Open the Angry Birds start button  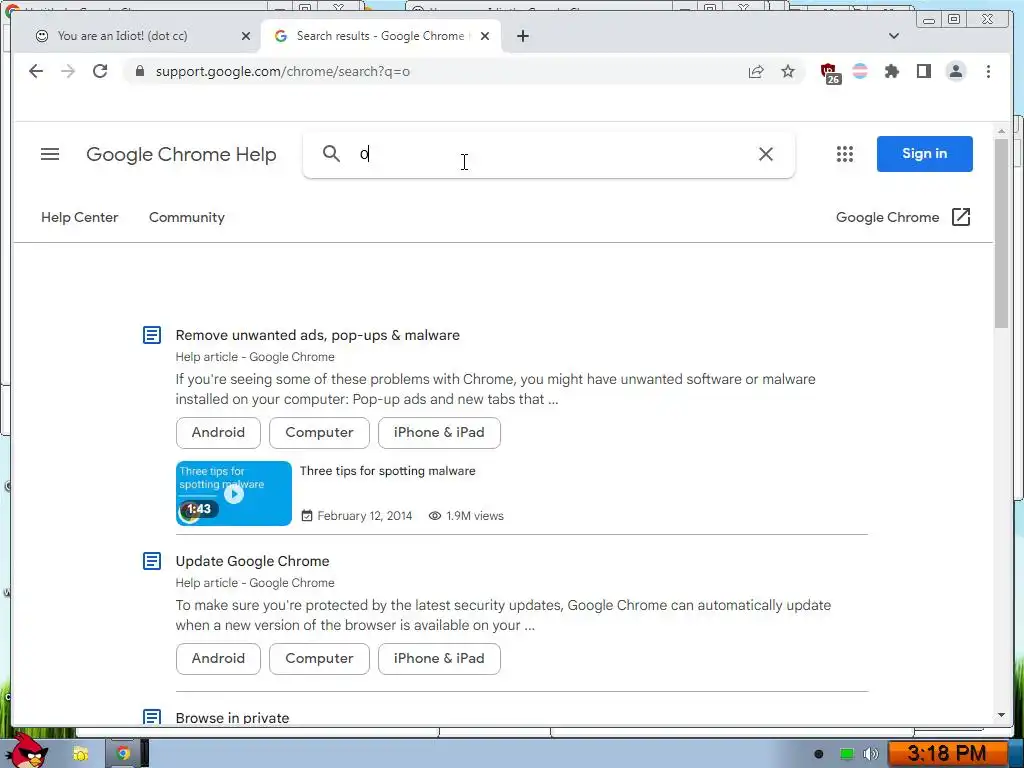pos(26,752)
